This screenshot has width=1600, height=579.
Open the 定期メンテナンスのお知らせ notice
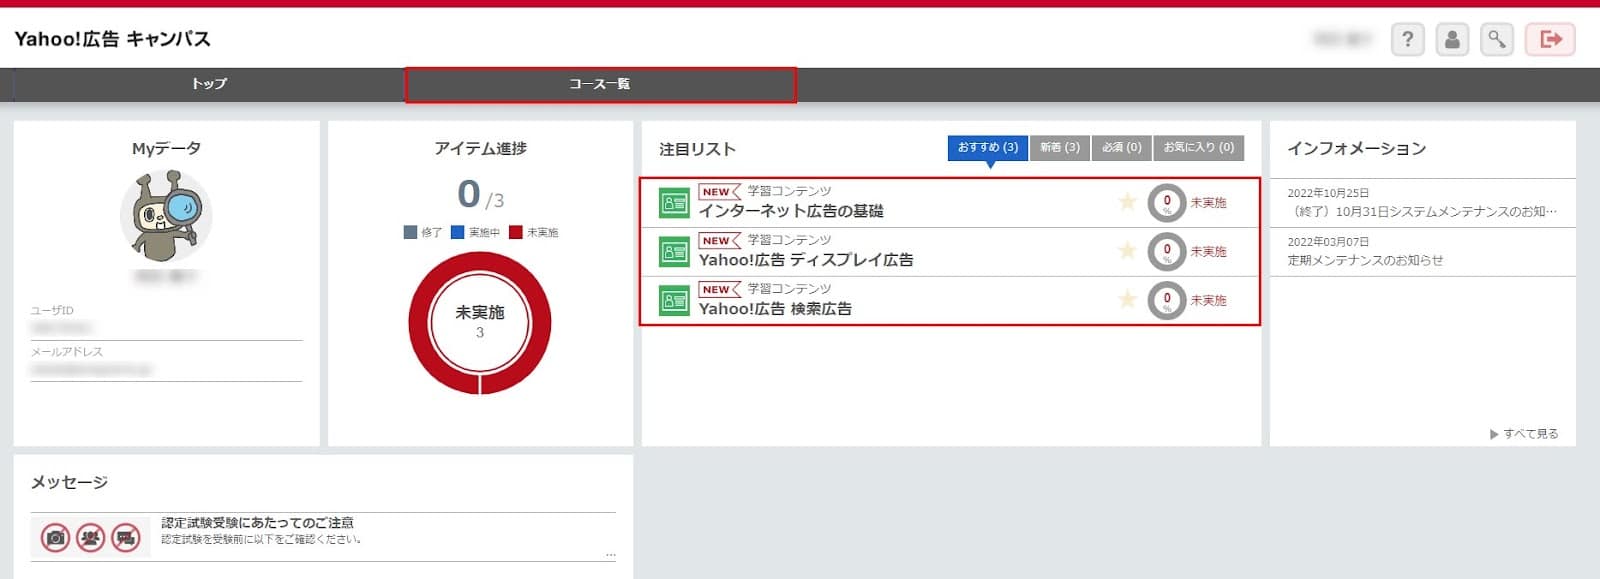tap(1365, 260)
